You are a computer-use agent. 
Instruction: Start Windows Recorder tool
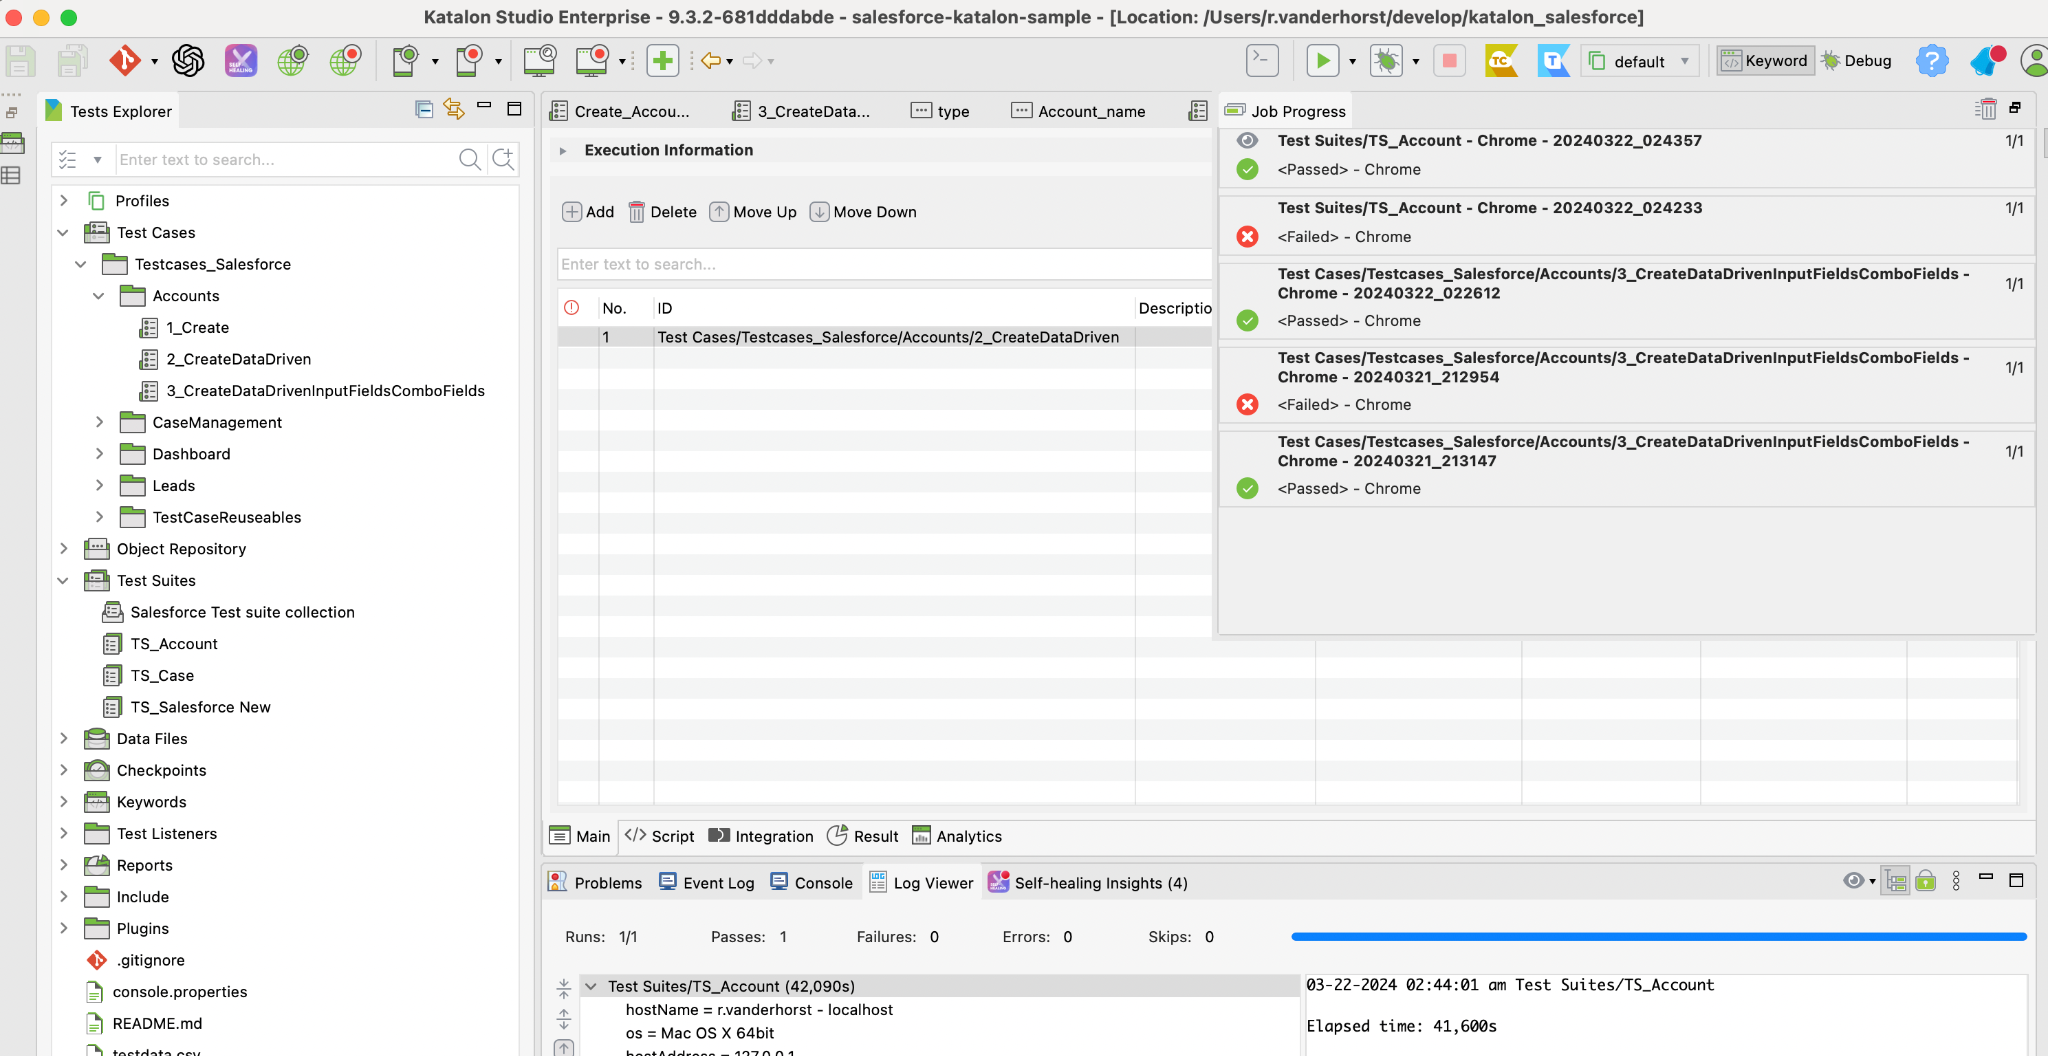pos(592,61)
